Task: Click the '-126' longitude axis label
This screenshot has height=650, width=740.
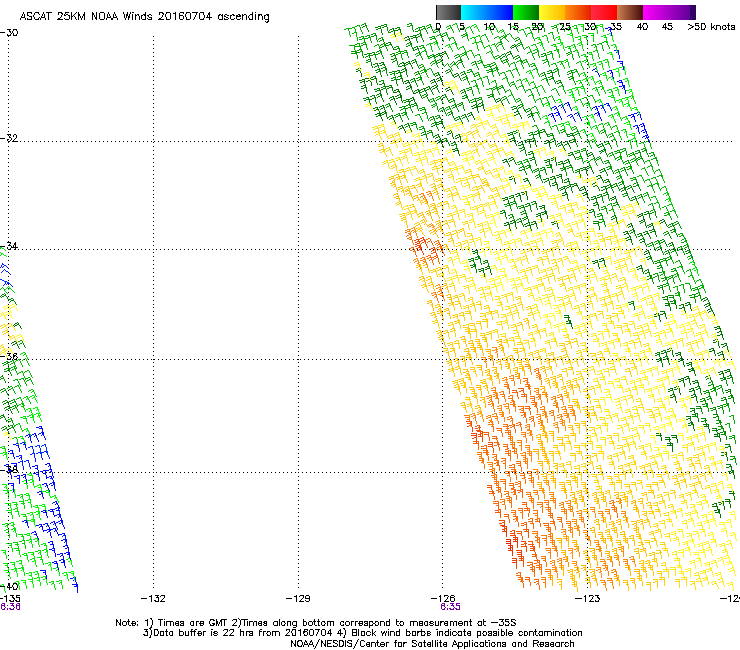Action: (x=443, y=599)
